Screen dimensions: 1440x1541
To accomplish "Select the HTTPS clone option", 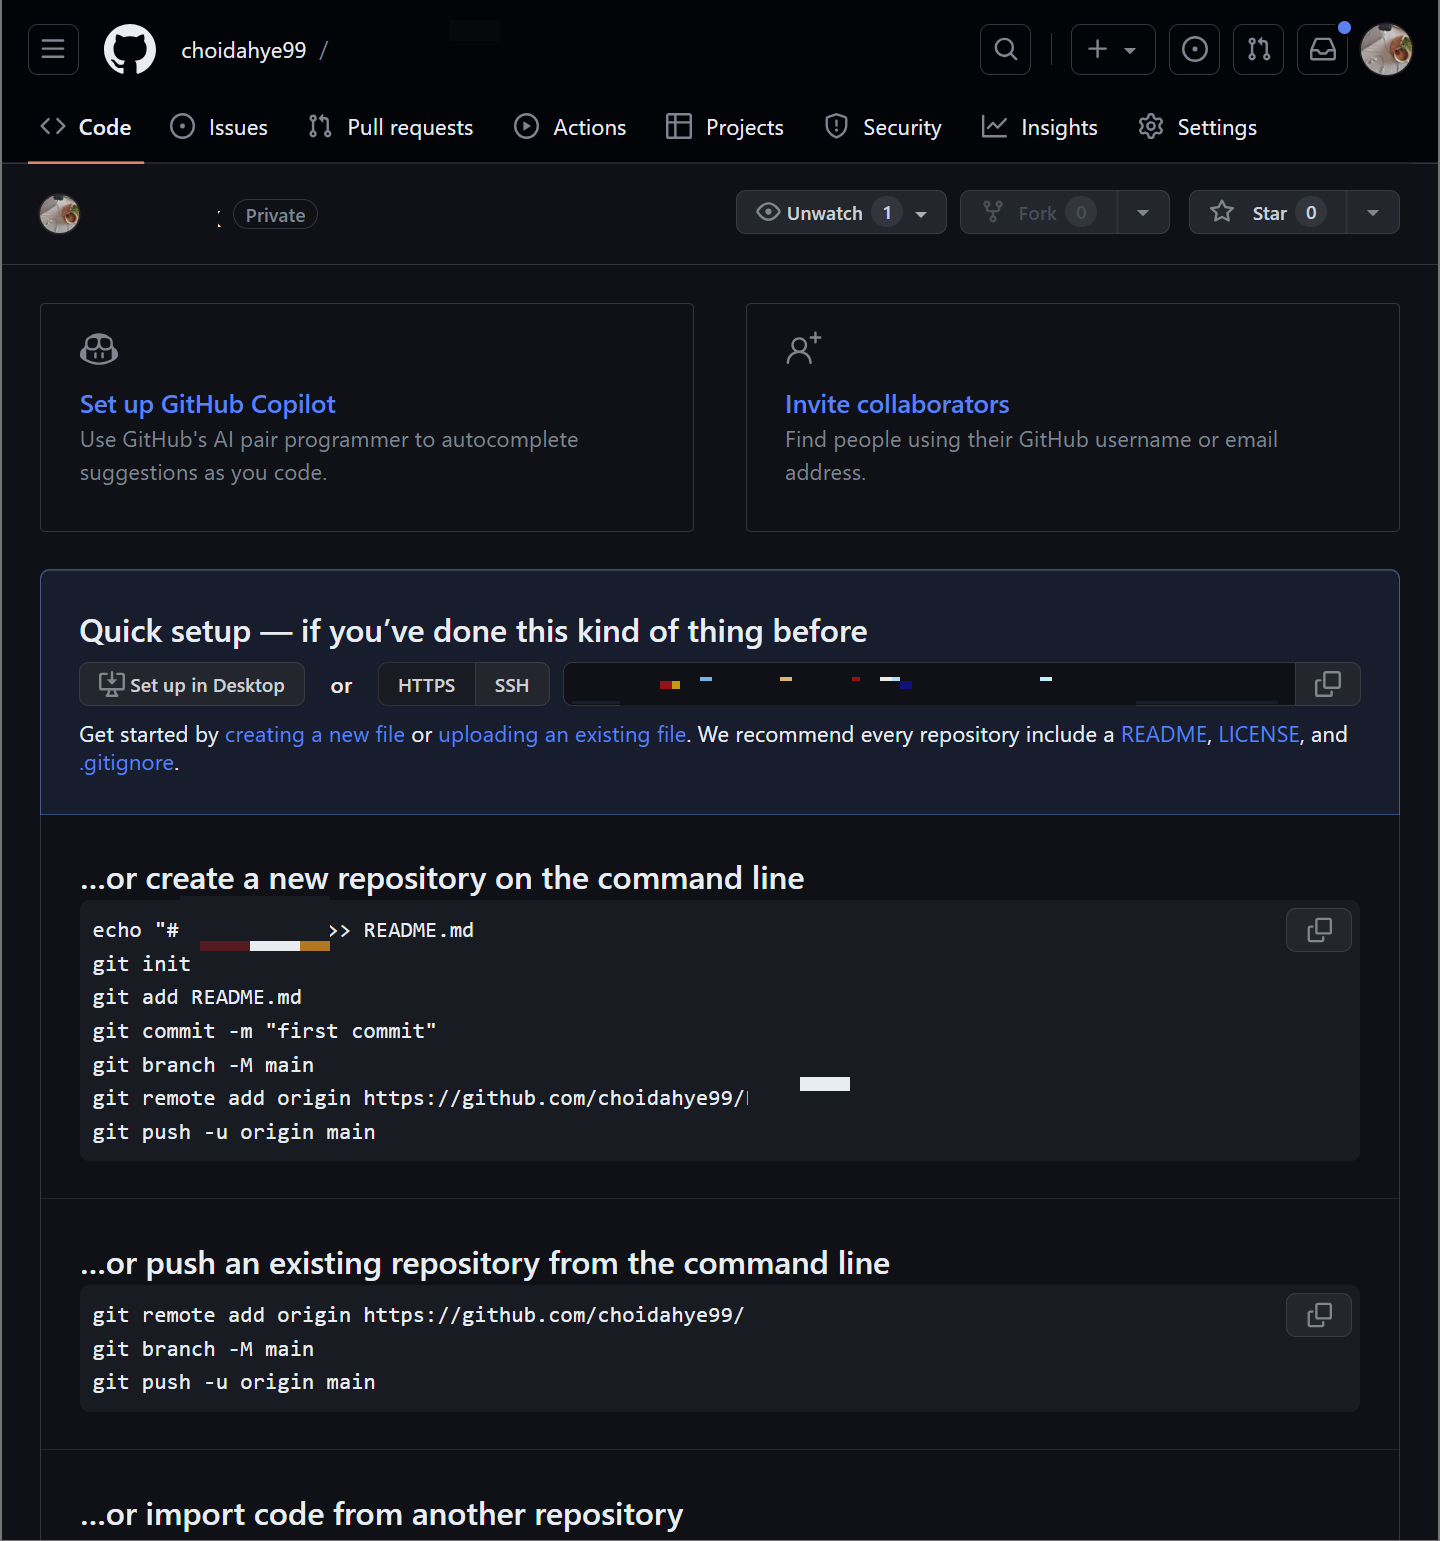I will (x=427, y=685).
